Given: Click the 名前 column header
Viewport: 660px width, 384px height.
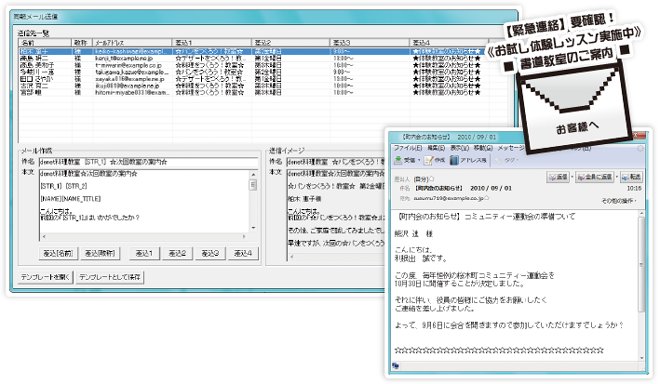Looking at the screenshot, I should pyautogui.click(x=45, y=43).
